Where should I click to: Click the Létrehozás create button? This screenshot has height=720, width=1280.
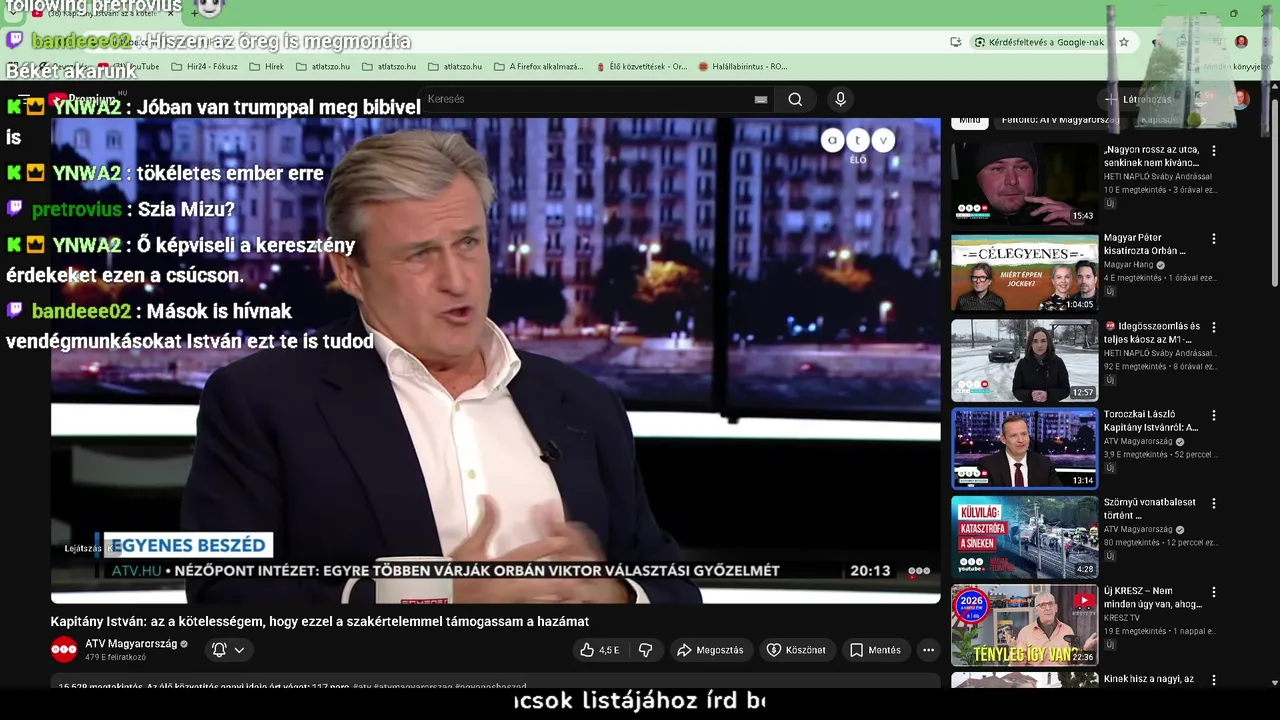[1138, 99]
